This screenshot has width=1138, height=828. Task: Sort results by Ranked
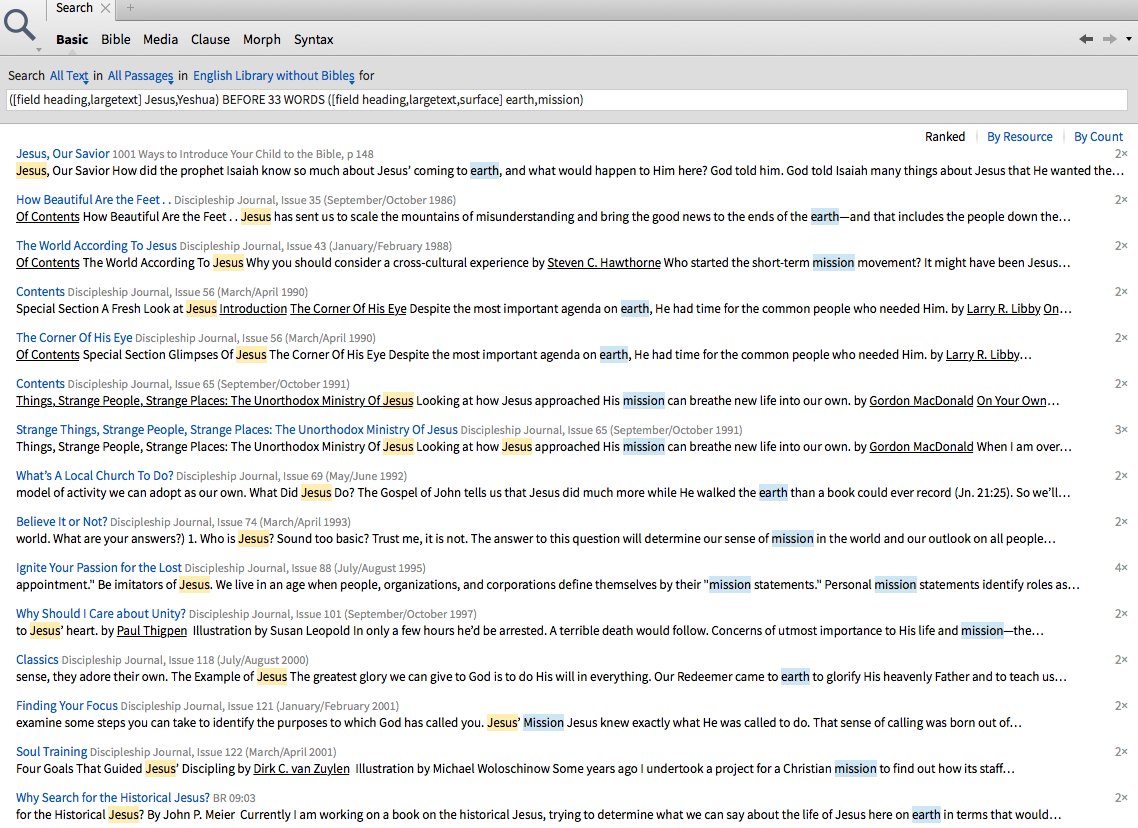pos(944,136)
